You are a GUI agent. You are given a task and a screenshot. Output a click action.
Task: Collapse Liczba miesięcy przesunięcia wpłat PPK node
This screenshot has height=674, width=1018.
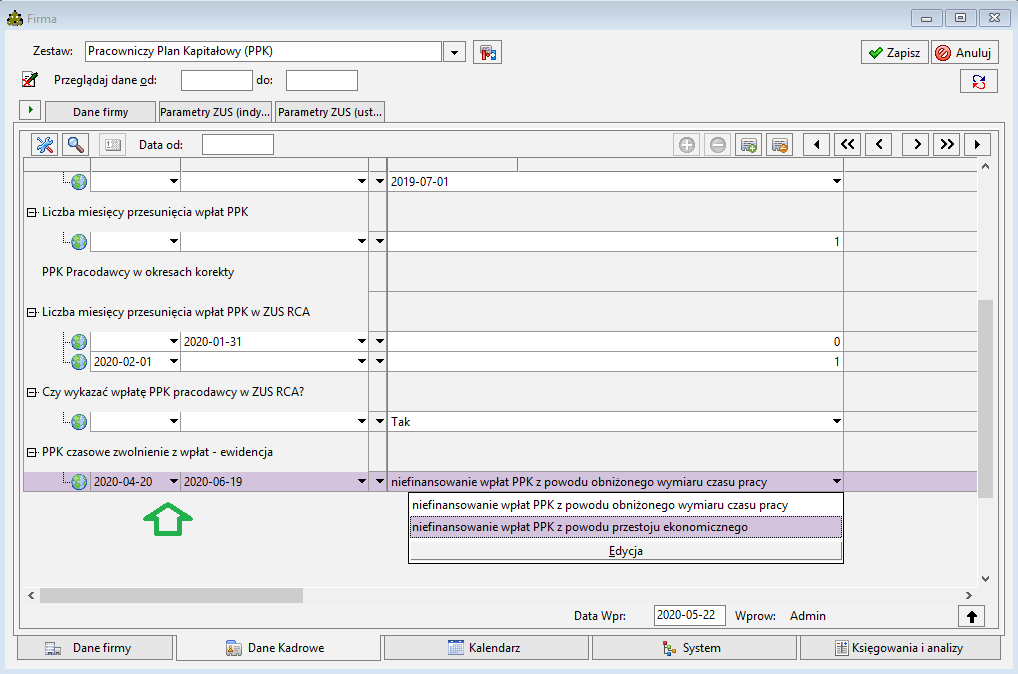click(31, 212)
